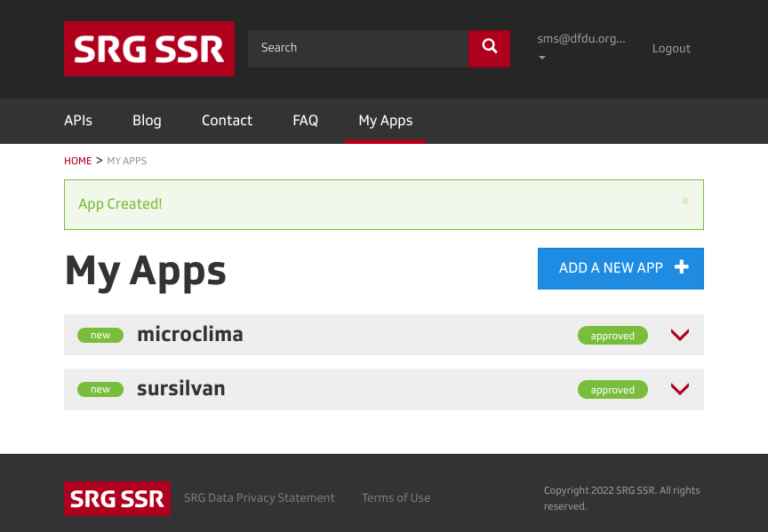This screenshot has height=532, width=768.
Task: Click the SRG SSR header logo
Action: click(x=149, y=49)
